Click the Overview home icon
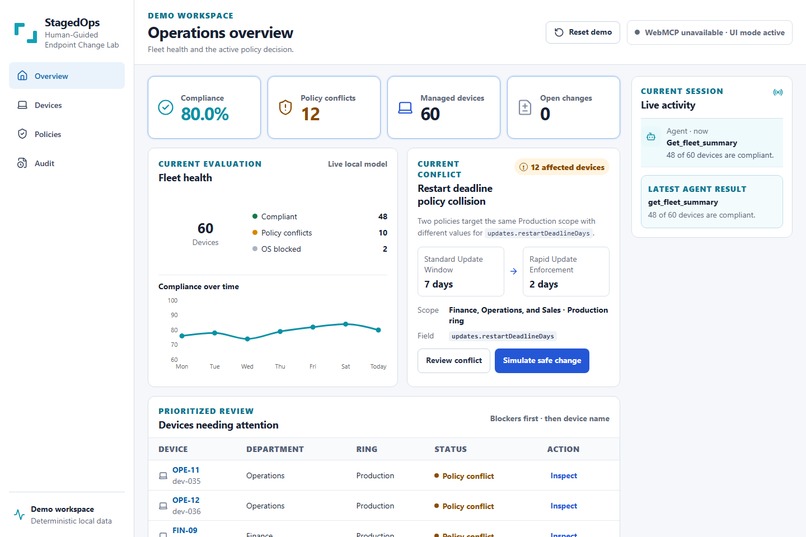 click(22, 76)
